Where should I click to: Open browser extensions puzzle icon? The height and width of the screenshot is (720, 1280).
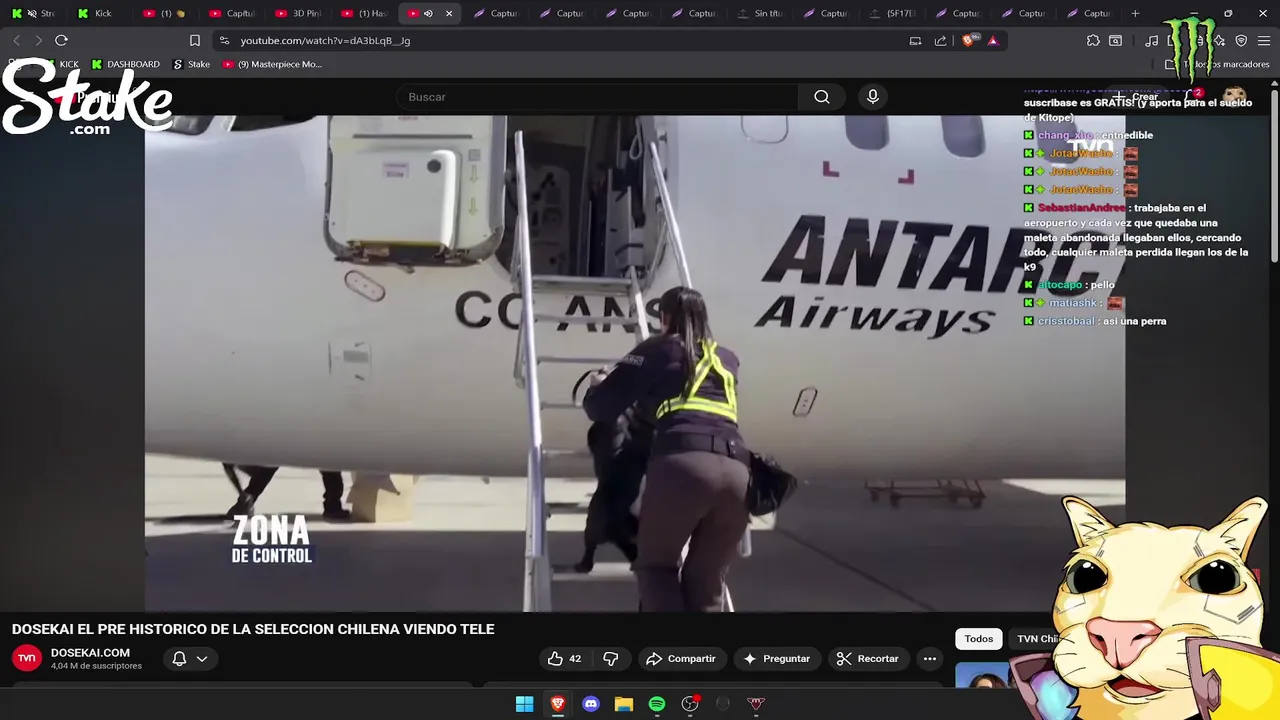[1093, 40]
